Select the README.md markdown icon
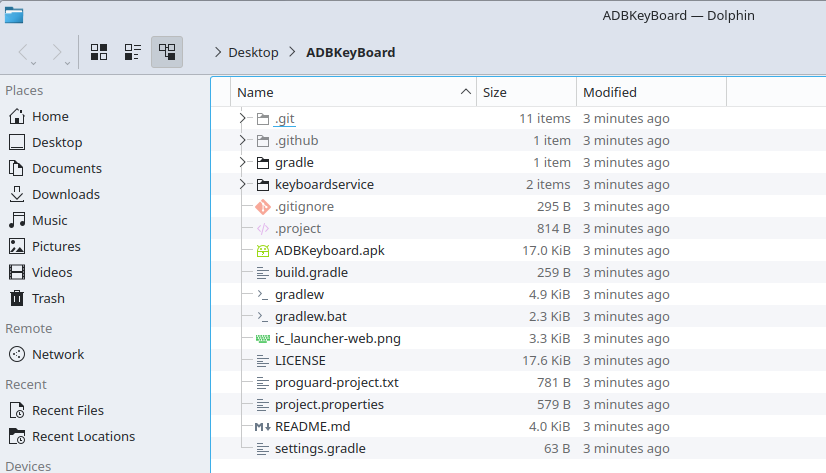The height and width of the screenshot is (473, 826). (263, 427)
